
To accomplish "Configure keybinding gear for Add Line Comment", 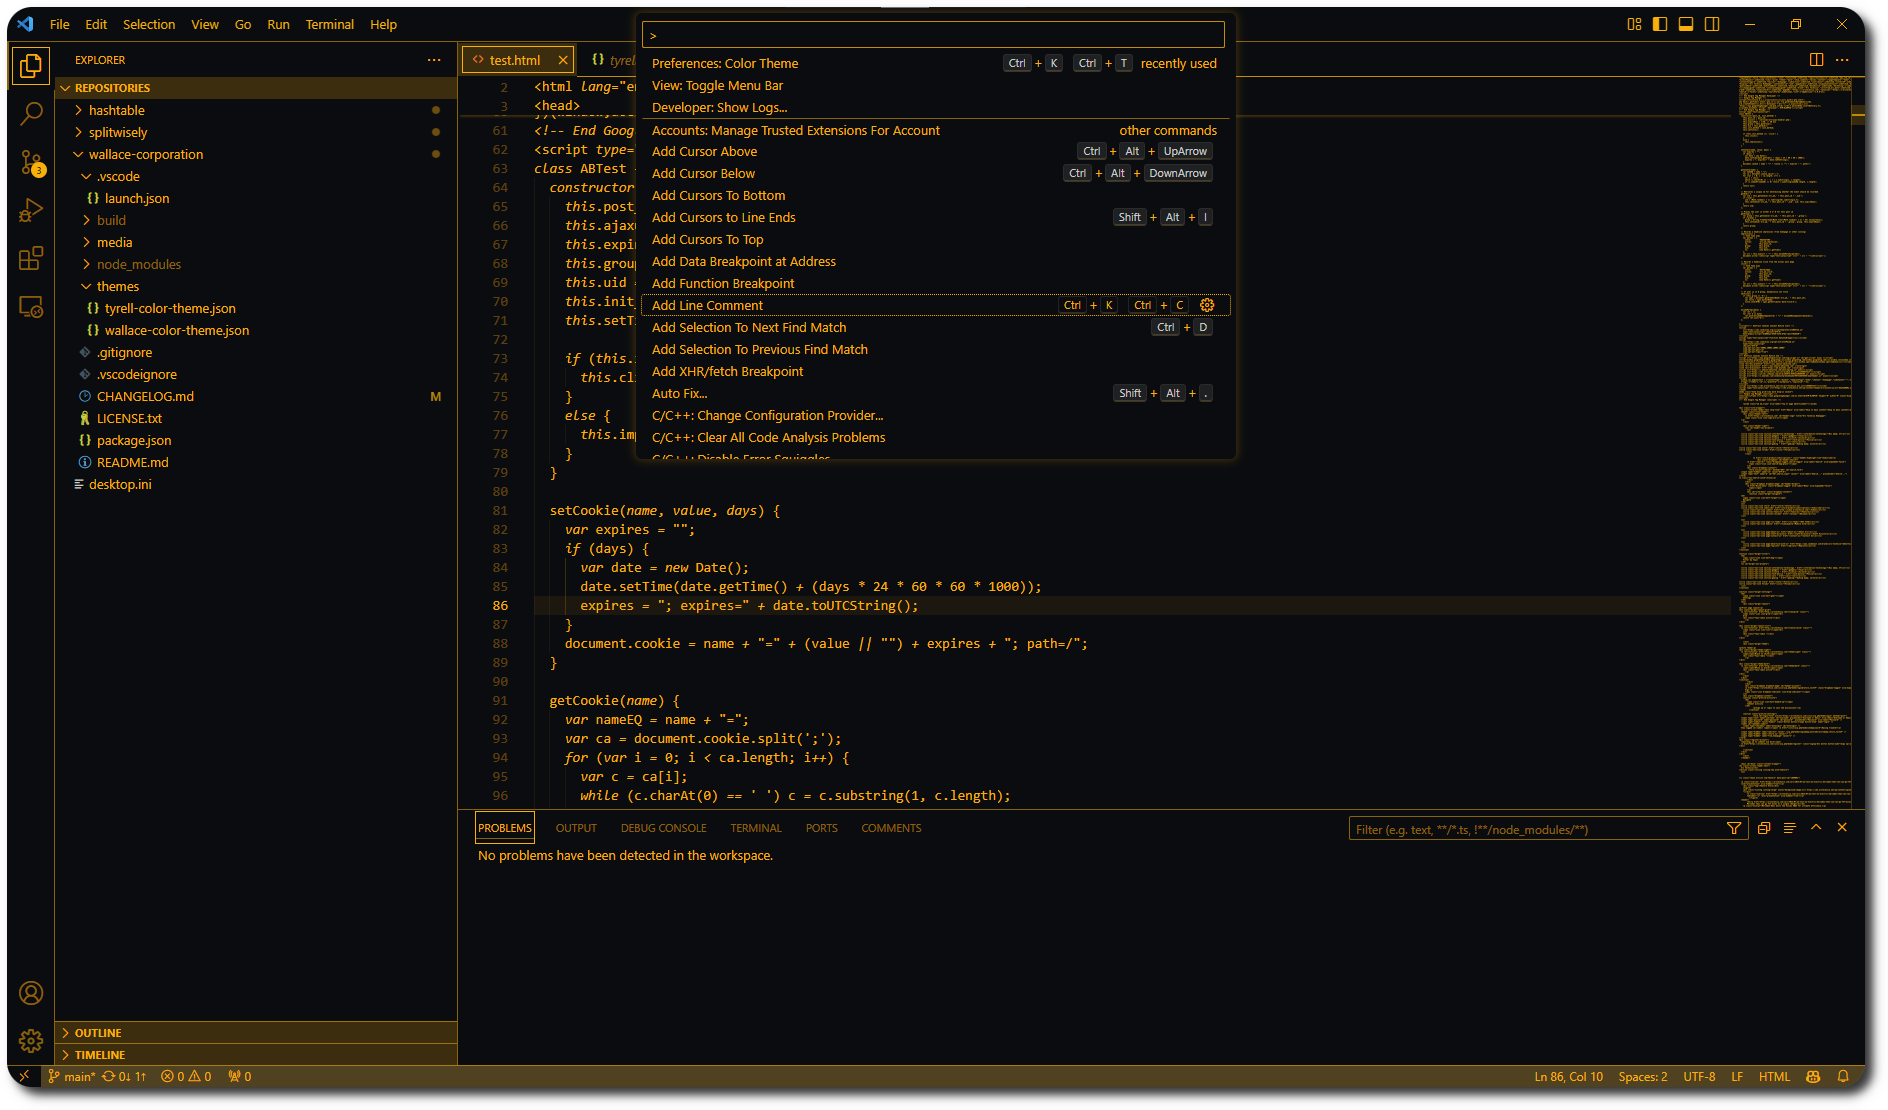I will 1207,305.
